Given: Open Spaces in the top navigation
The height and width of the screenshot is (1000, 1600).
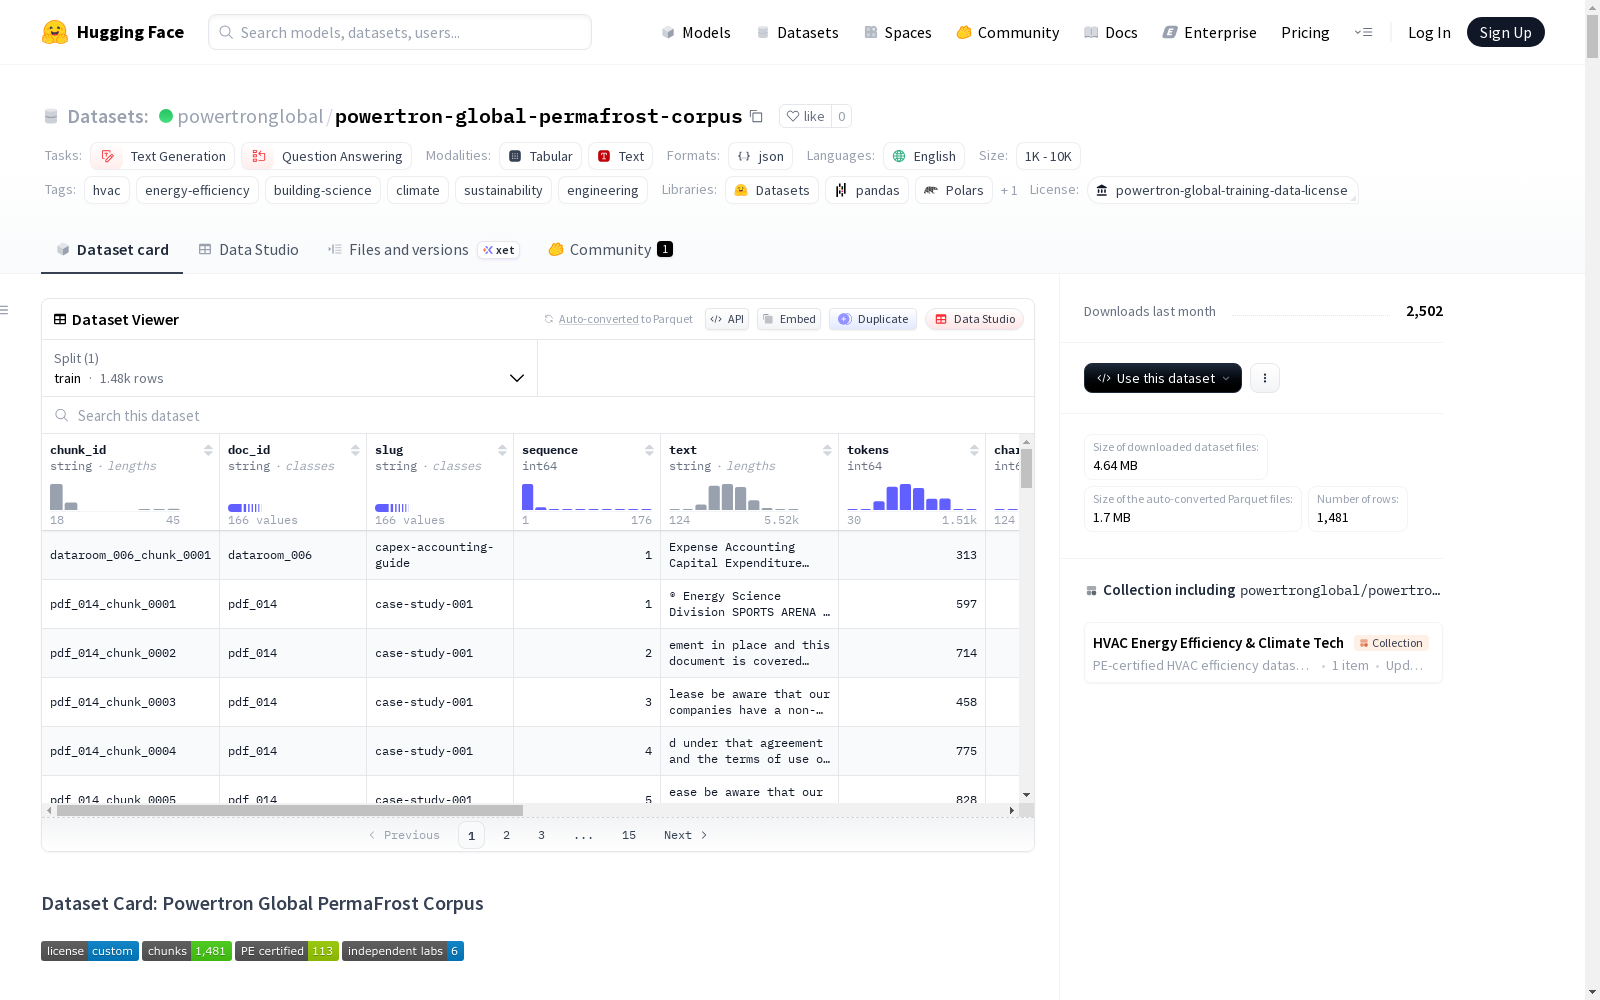Looking at the screenshot, I should point(898,32).
